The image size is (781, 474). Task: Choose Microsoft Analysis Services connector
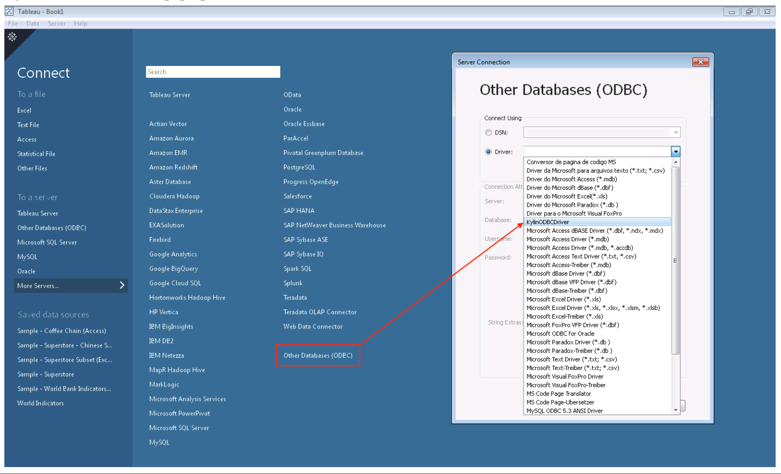tap(188, 398)
